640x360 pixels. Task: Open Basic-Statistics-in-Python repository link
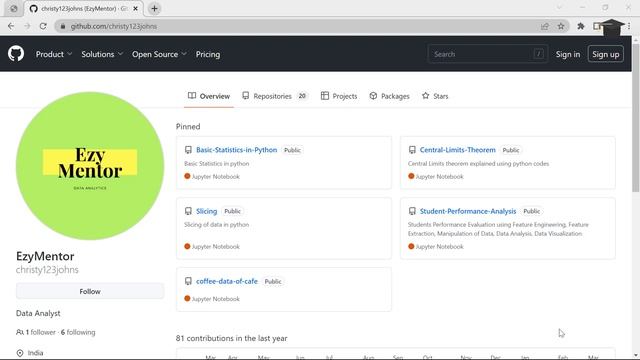[236, 150]
